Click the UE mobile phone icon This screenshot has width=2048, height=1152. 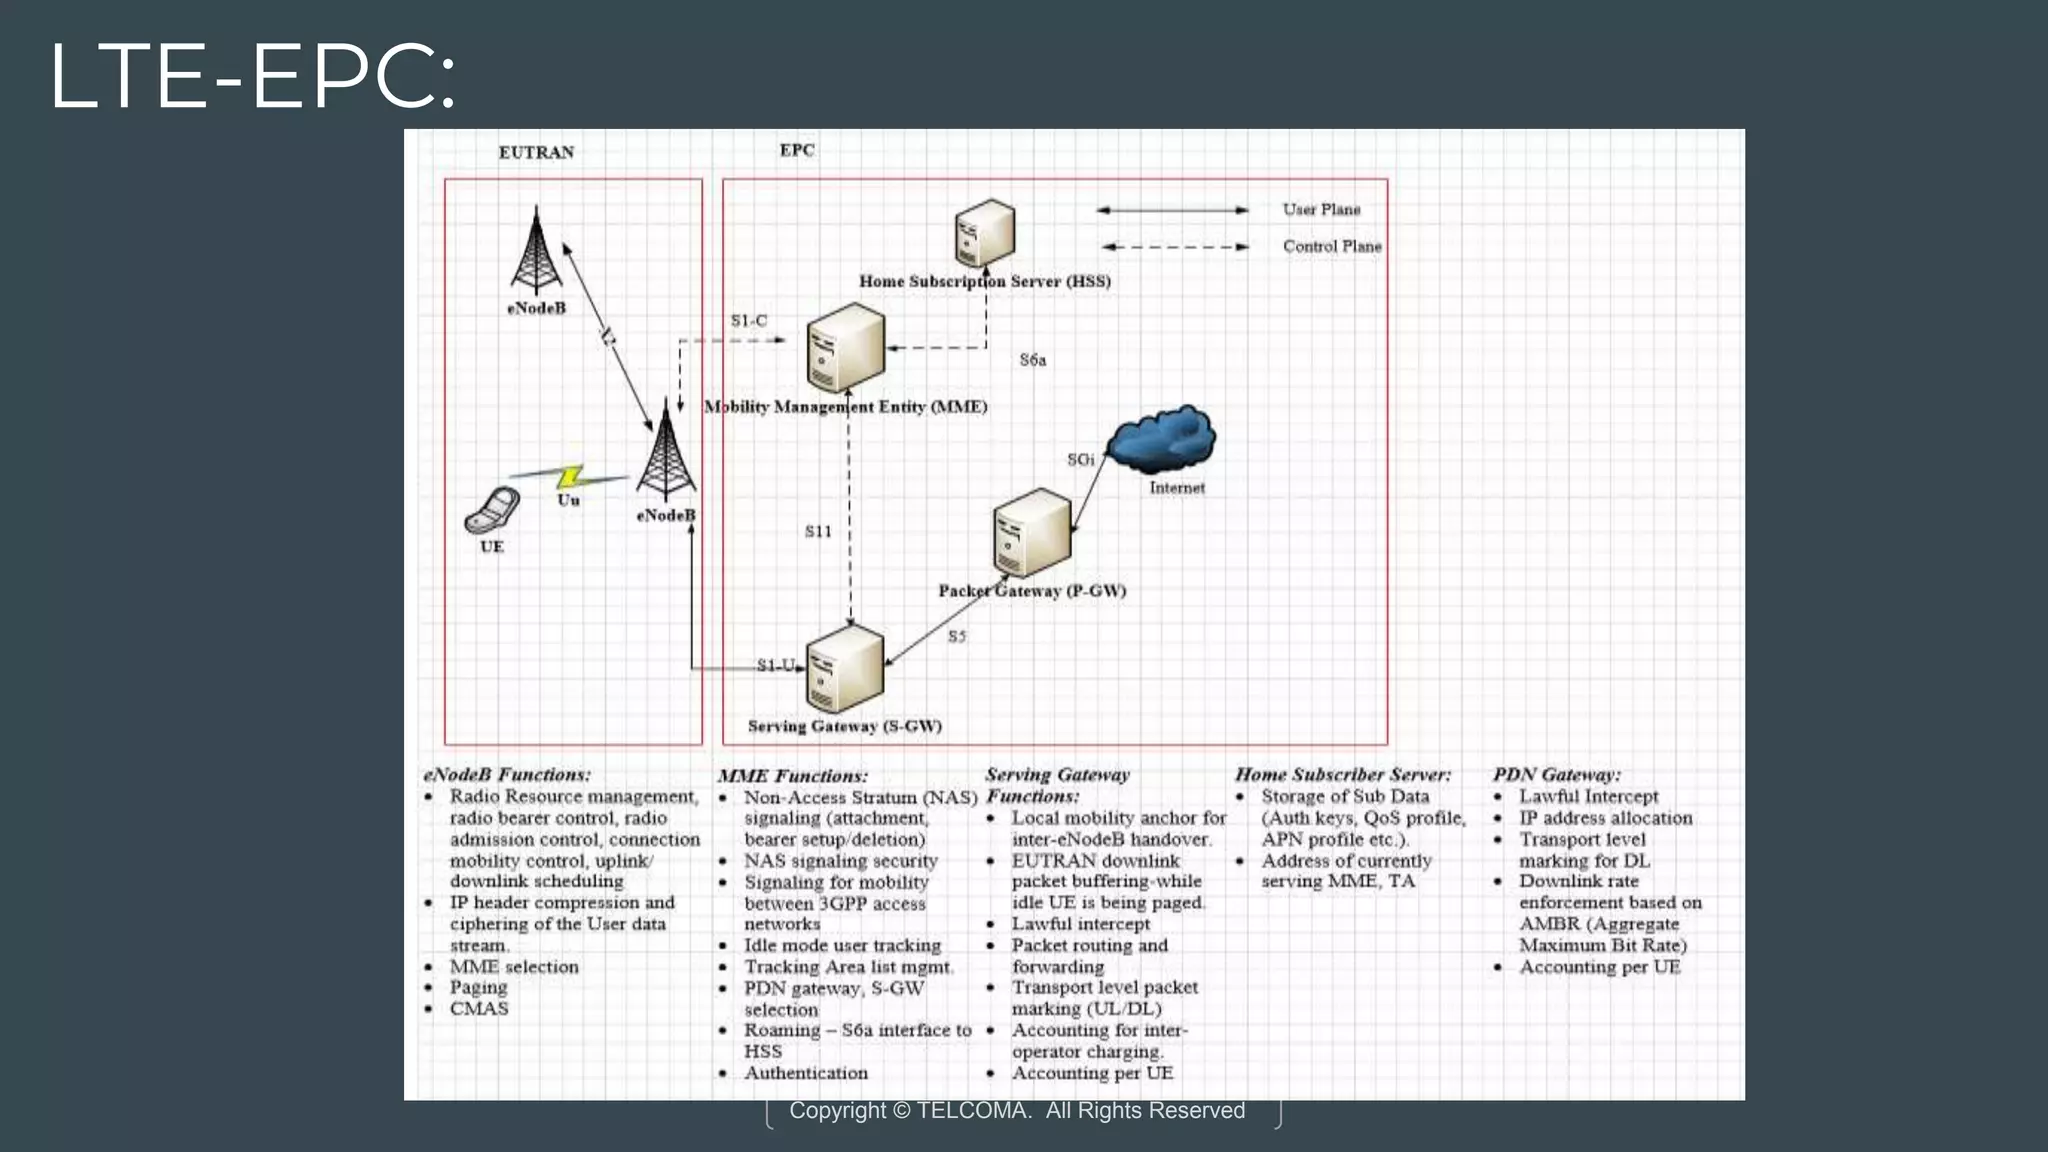tap(492, 510)
